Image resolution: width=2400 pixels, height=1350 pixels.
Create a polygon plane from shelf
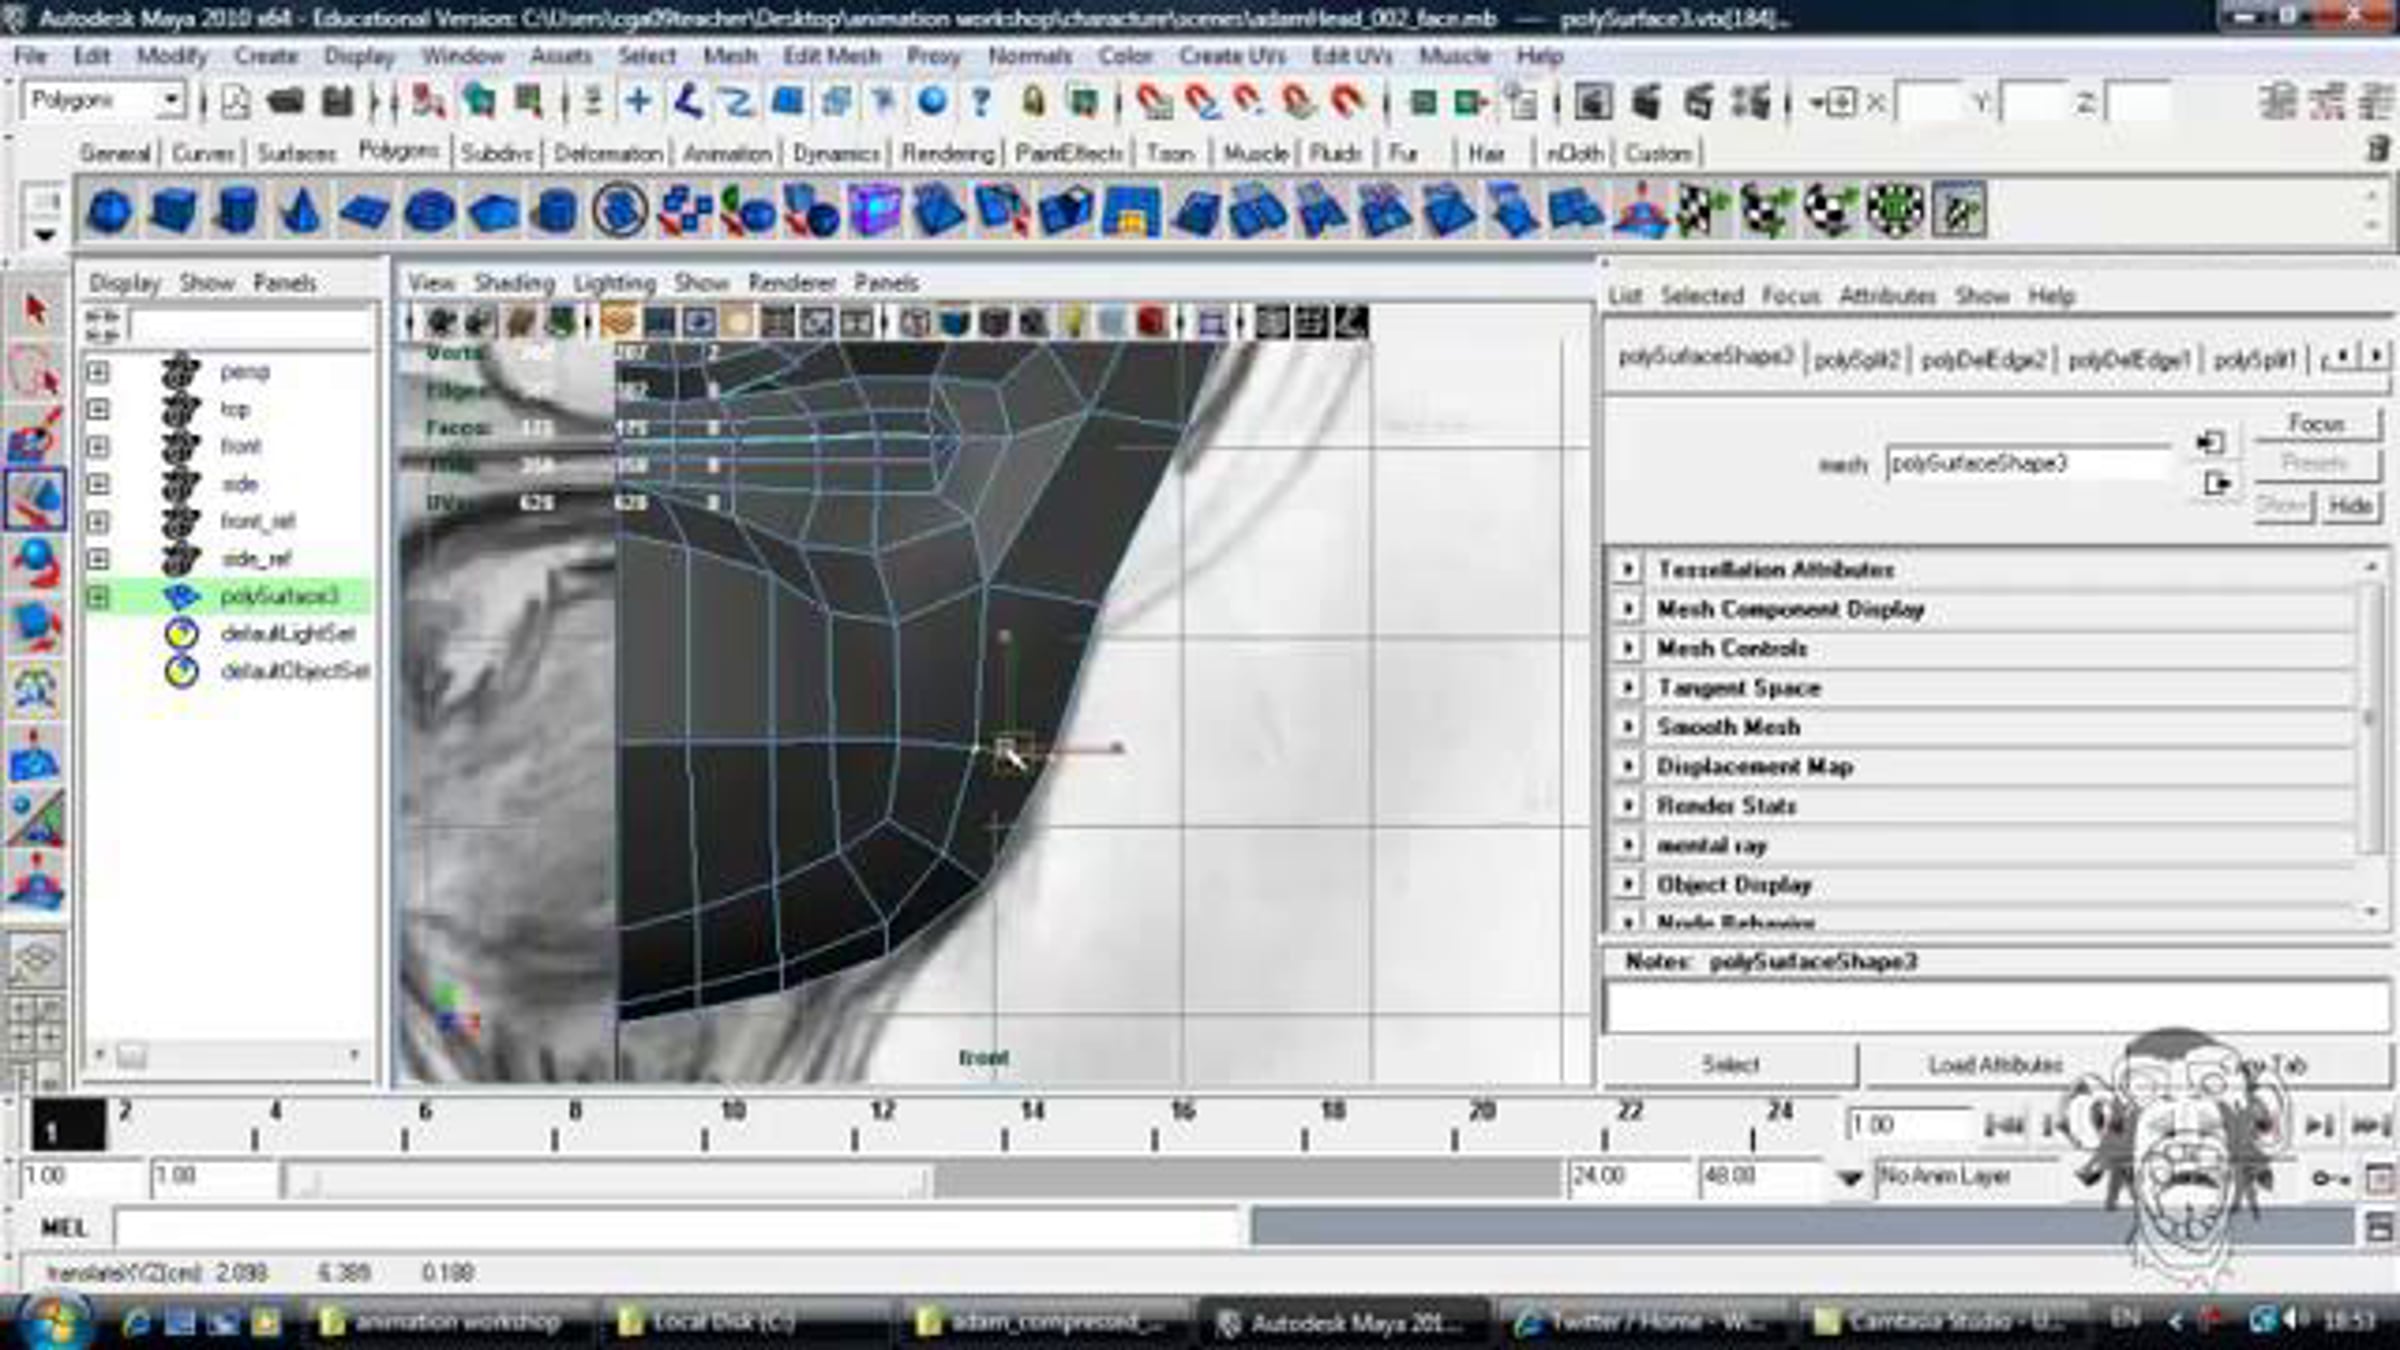[x=364, y=211]
